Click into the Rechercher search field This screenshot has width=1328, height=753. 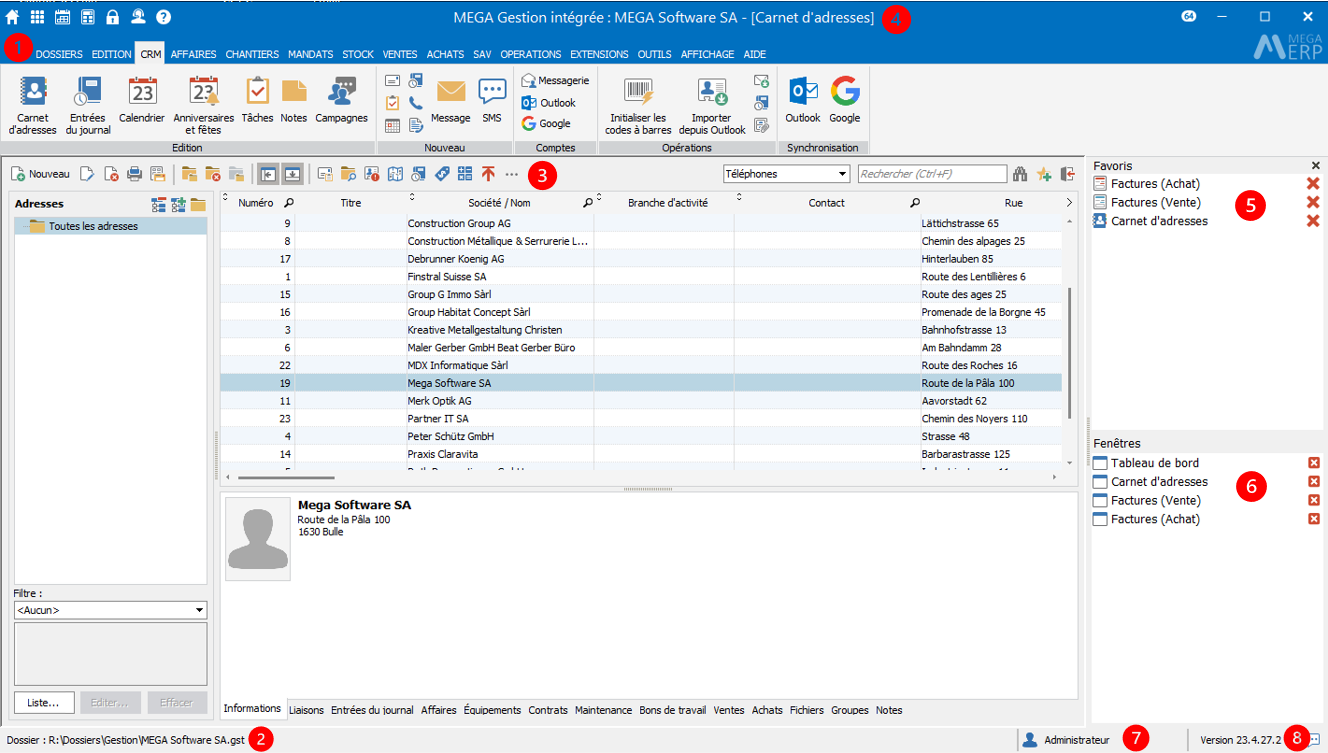click(x=931, y=174)
